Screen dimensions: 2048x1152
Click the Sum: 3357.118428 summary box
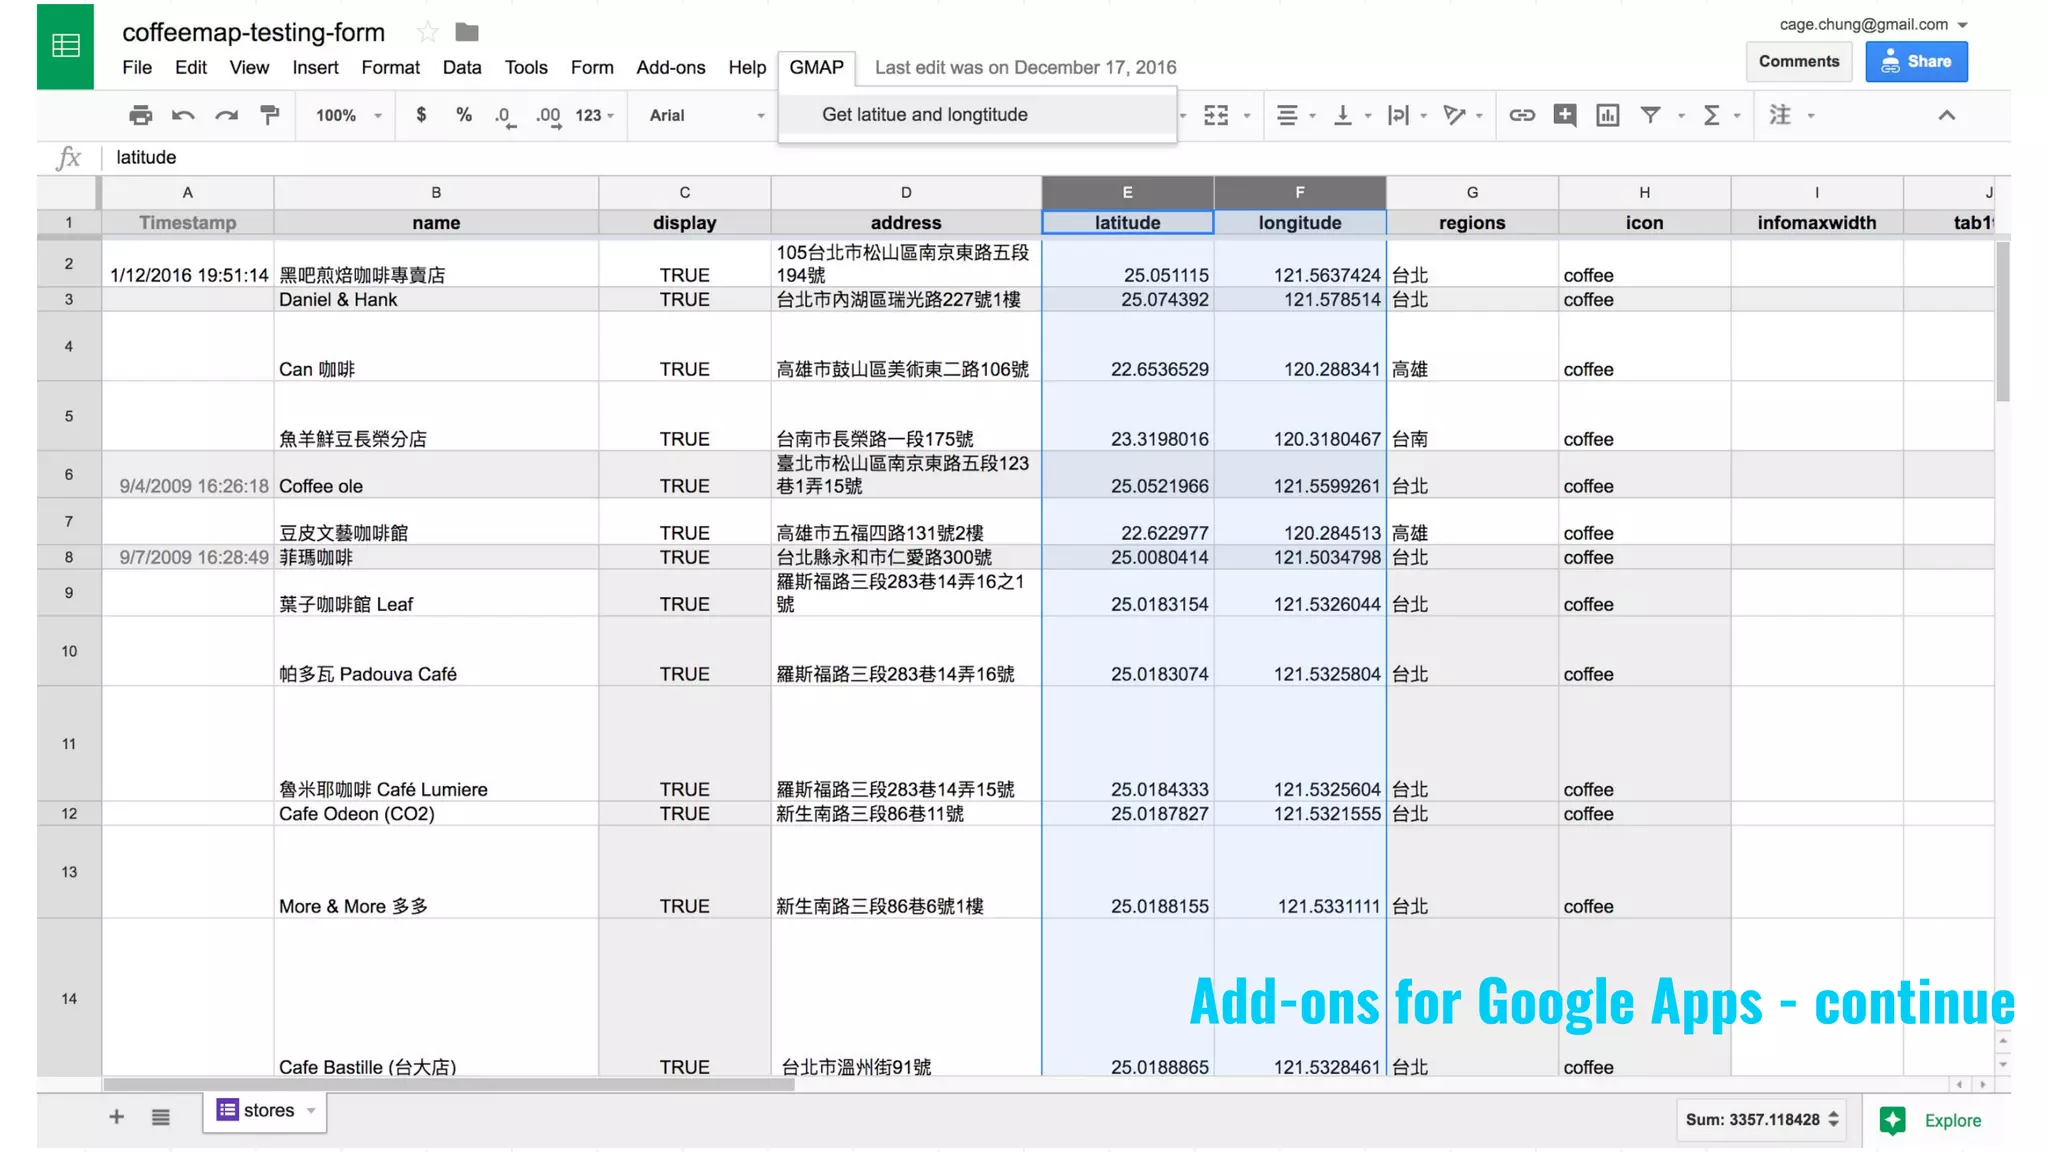(x=1761, y=1120)
